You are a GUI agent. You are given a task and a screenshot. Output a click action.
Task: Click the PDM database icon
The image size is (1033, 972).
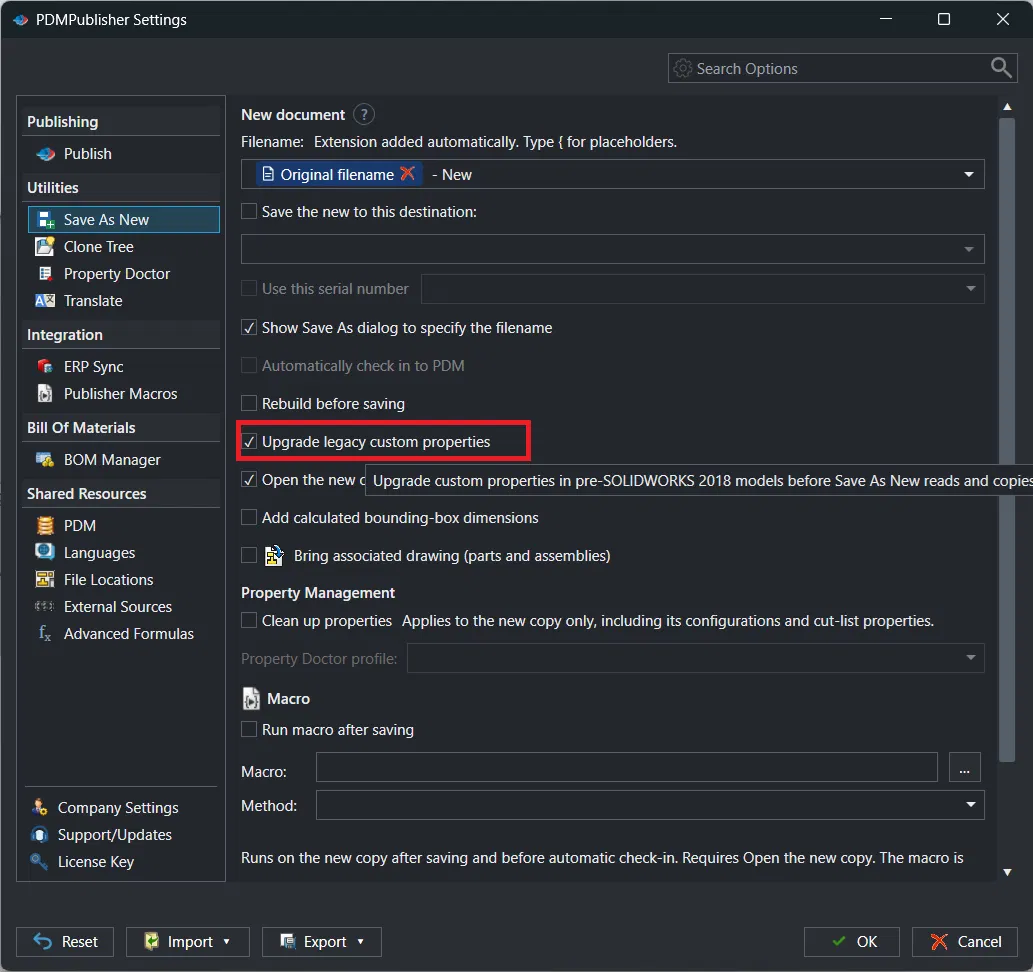click(x=45, y=525)
